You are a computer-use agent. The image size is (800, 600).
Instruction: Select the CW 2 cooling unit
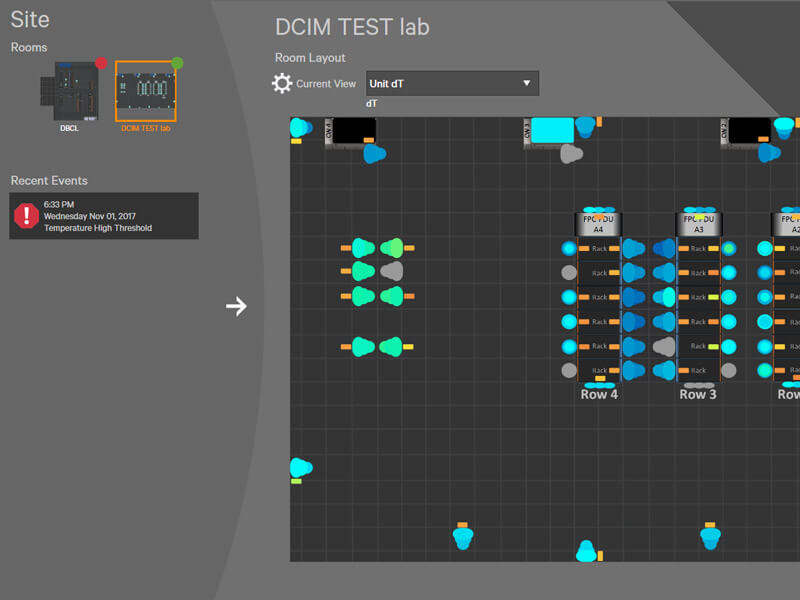coord(749,130)
